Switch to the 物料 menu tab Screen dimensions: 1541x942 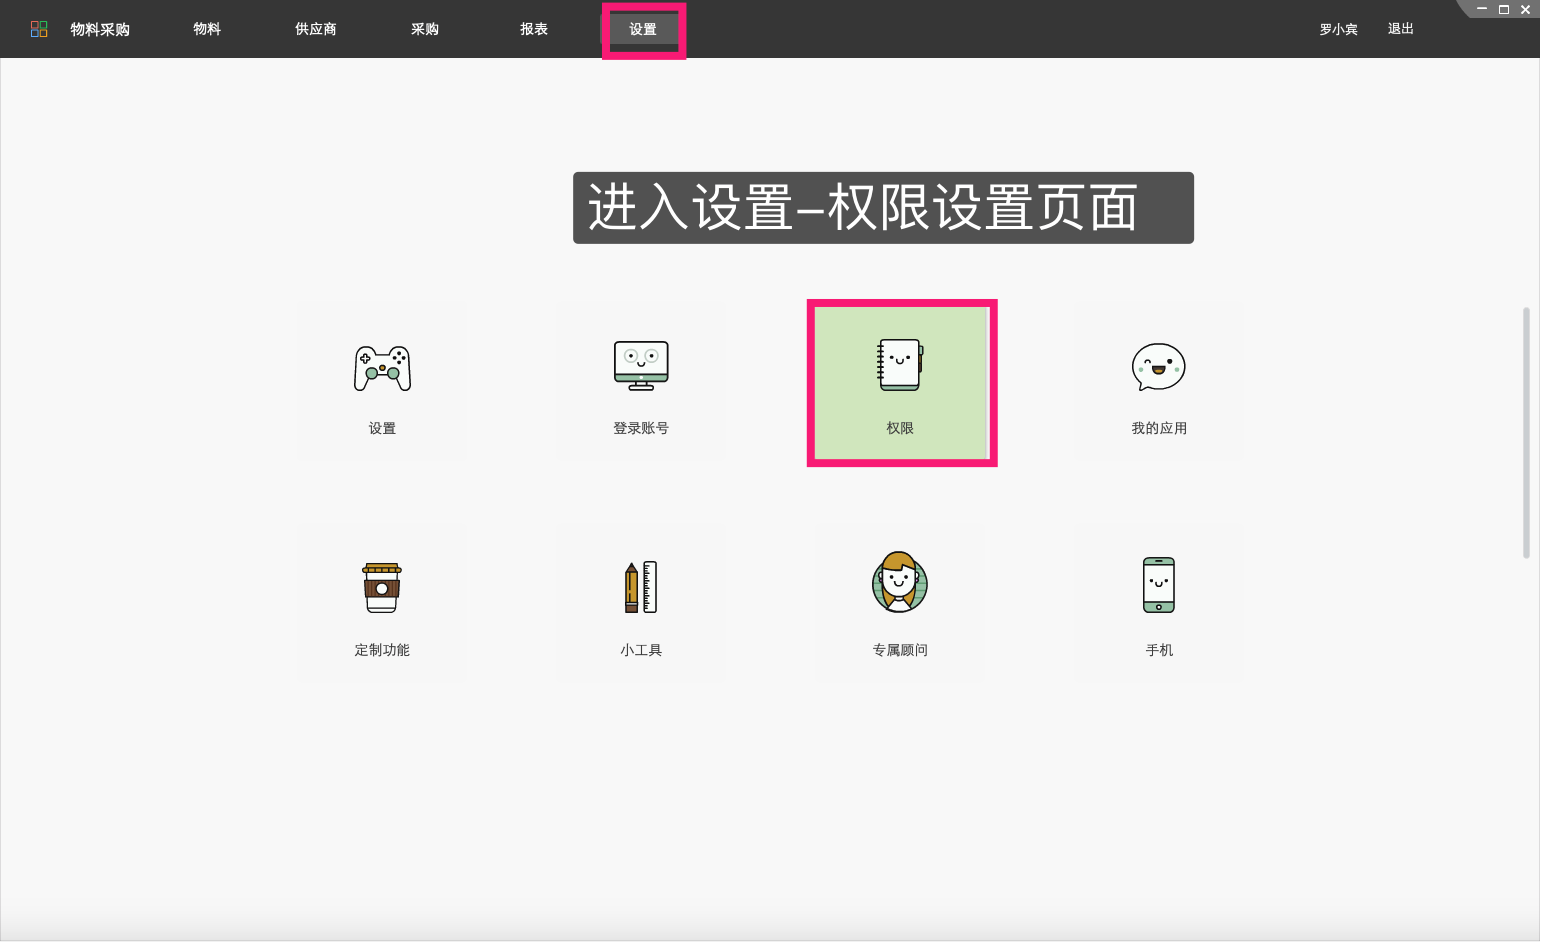point(207,29)
